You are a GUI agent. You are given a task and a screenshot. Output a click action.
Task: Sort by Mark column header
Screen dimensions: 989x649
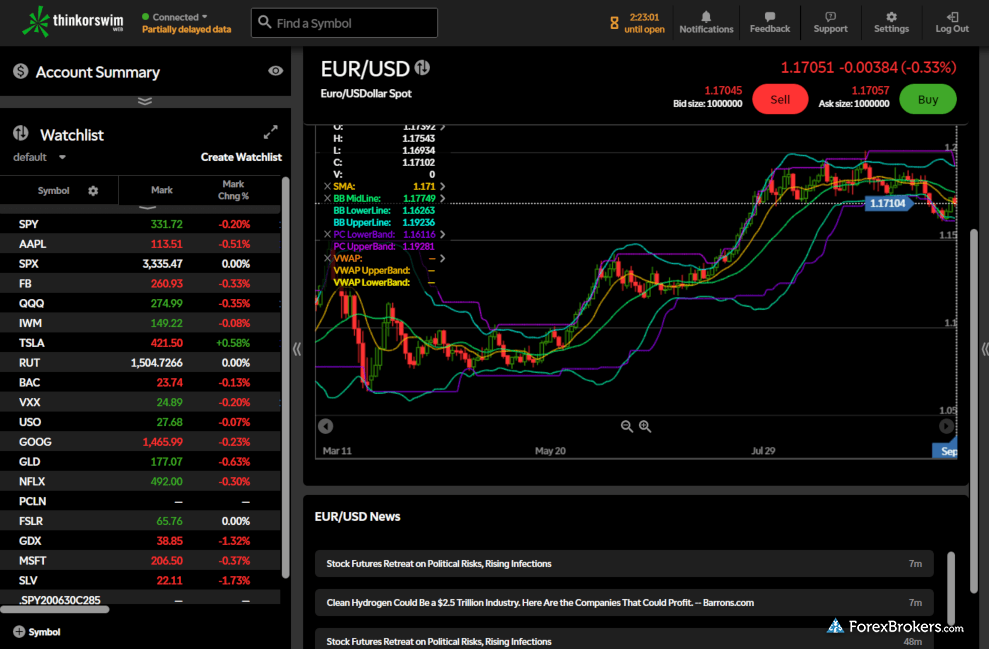click(161, 190)
